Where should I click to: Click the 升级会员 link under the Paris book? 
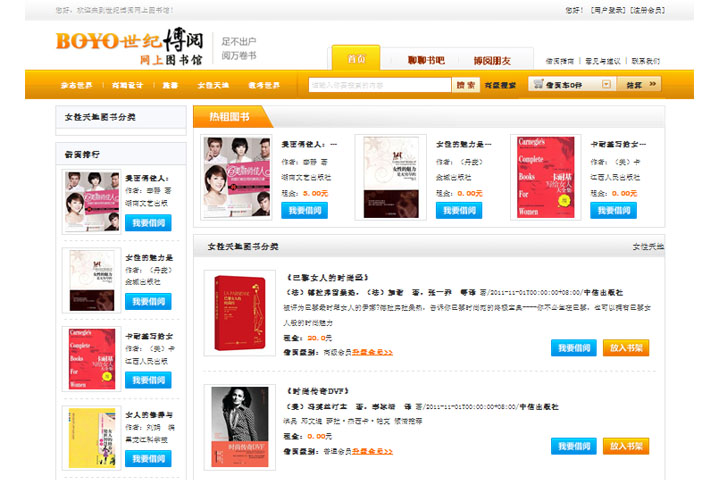(x=371, y=352)
